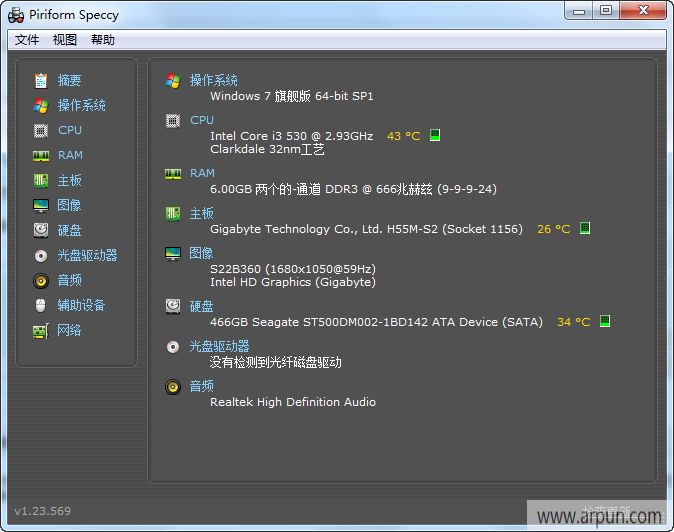Click the text Windows 7 旗舰版 64-bit SP1
Screen dimensions: 674x532
pyautogui.click(x=292, y=96)
